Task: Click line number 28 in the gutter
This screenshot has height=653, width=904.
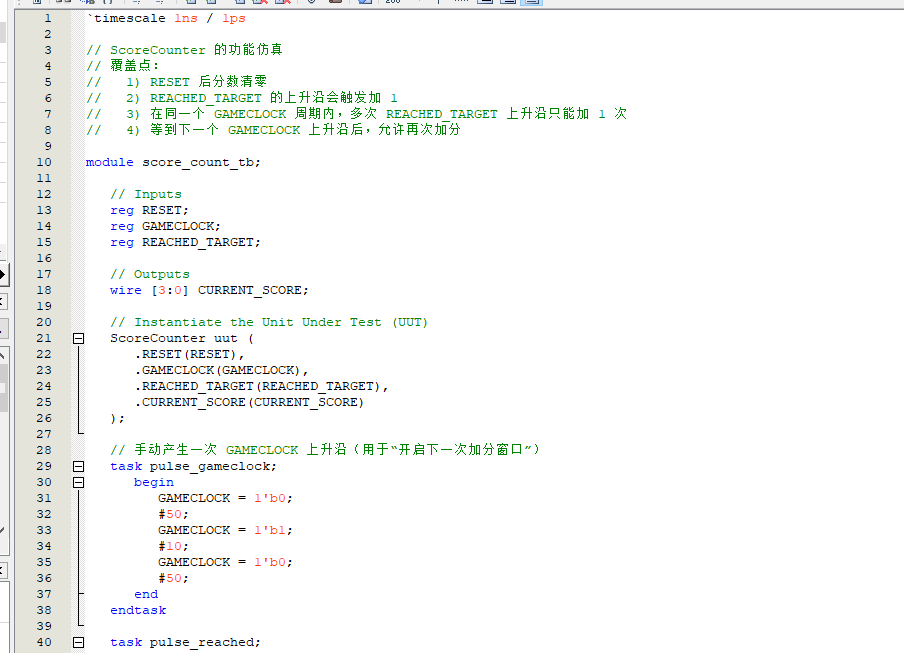Action: [x=44, y=450]
